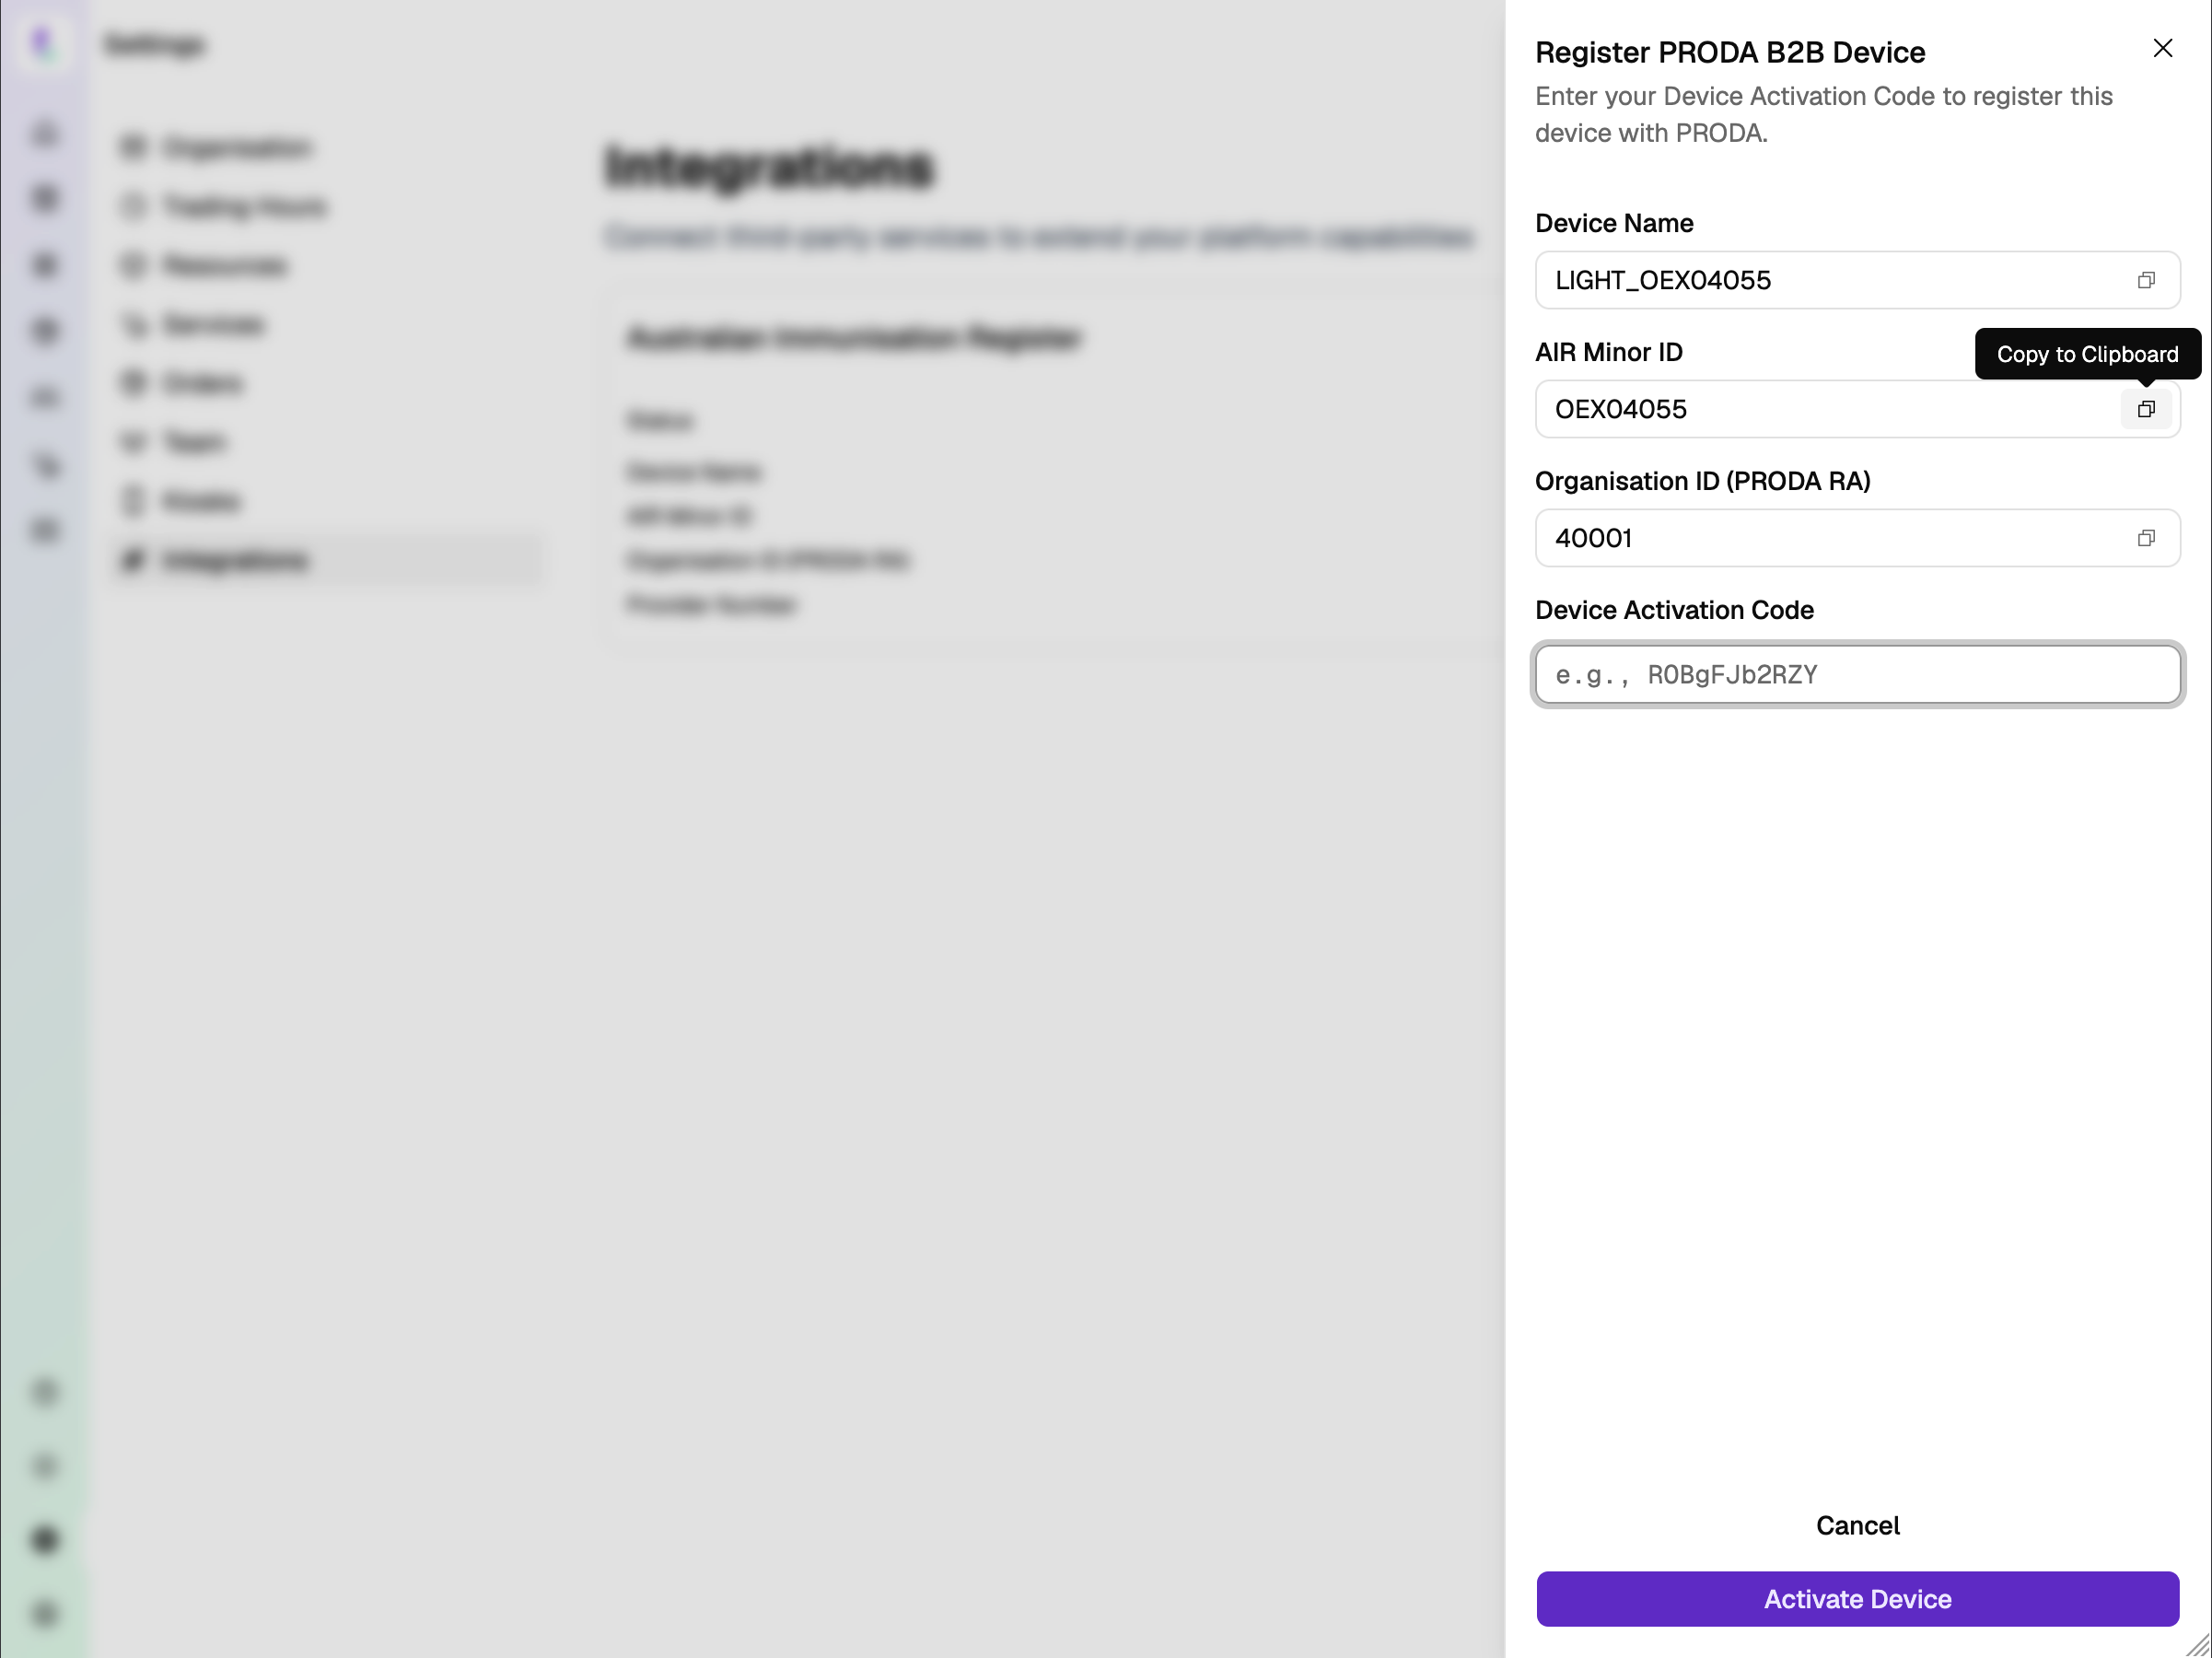Click the 'Organisation ID (PRODA RA)' label
This screenshot has width=2212, height=1658.
1703,481
